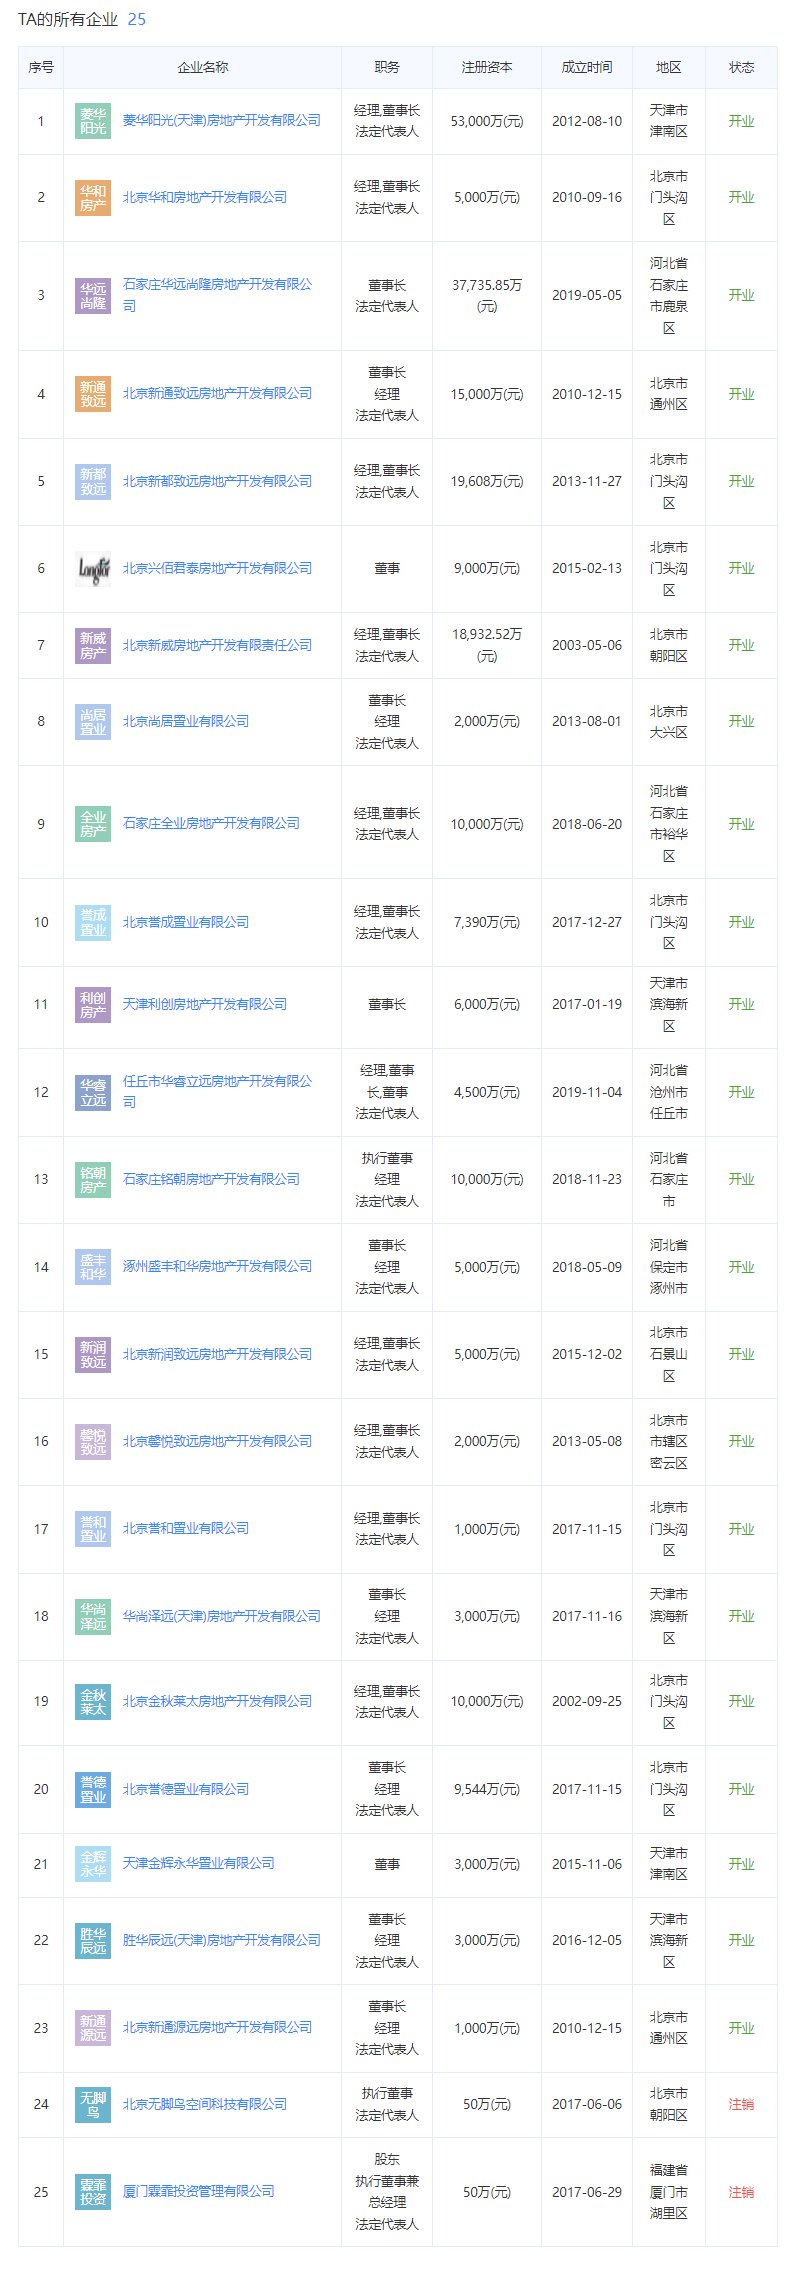The image size is (800, 2270).
Task: Click the 新通致远 logo icon
Action: point(93,394)
